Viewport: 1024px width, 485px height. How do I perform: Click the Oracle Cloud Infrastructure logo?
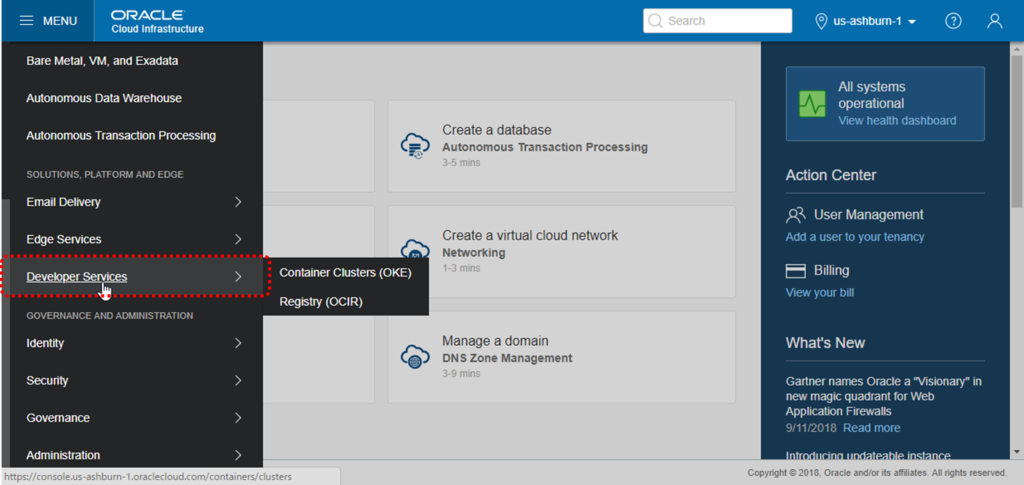coord(157,21)
